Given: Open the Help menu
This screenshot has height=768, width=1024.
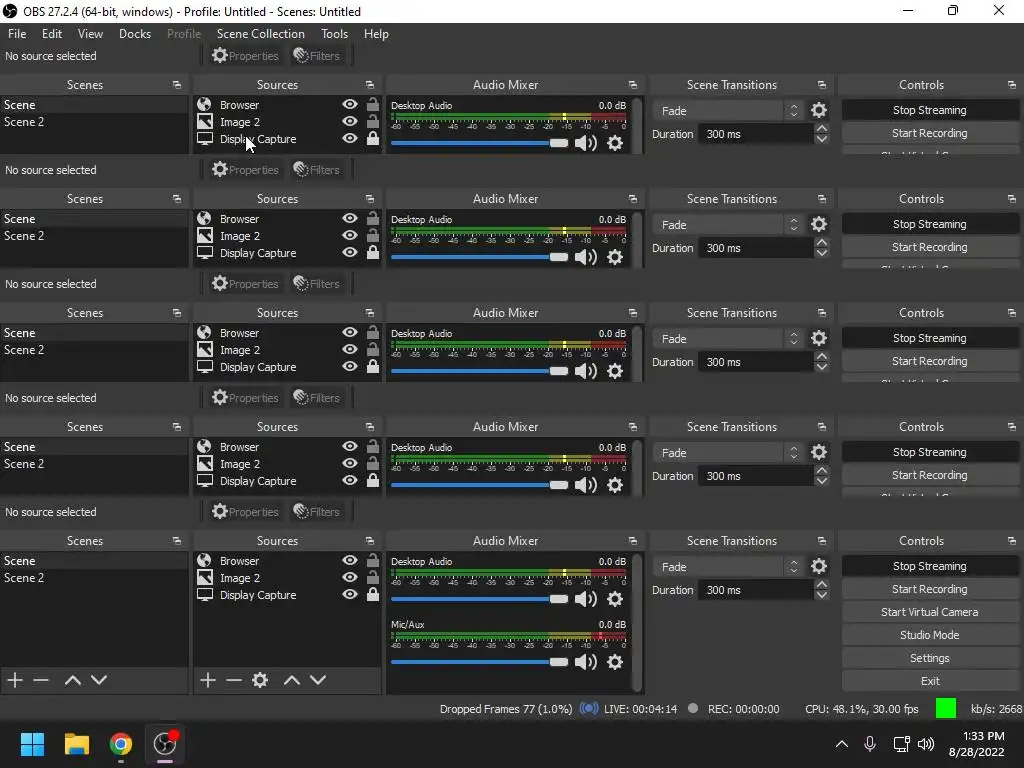Looking at the screenshot, I should (376, 34).
